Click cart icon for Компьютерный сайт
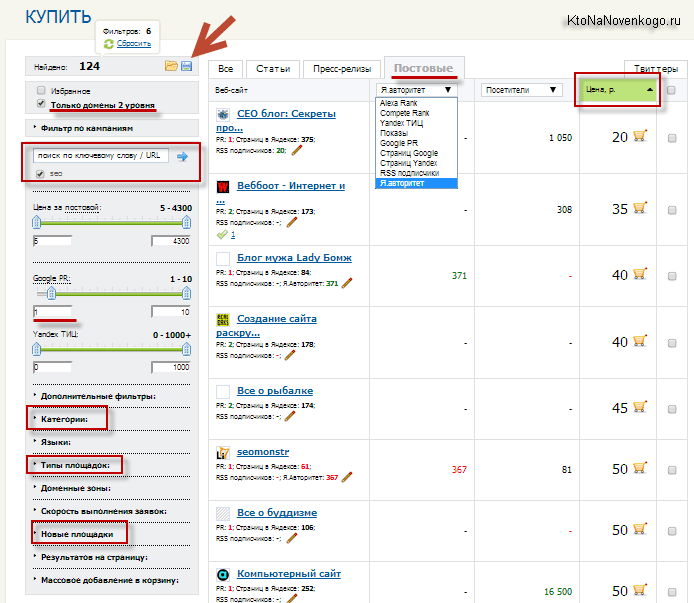This screenshot has height=603, width=694. [640, 590]
